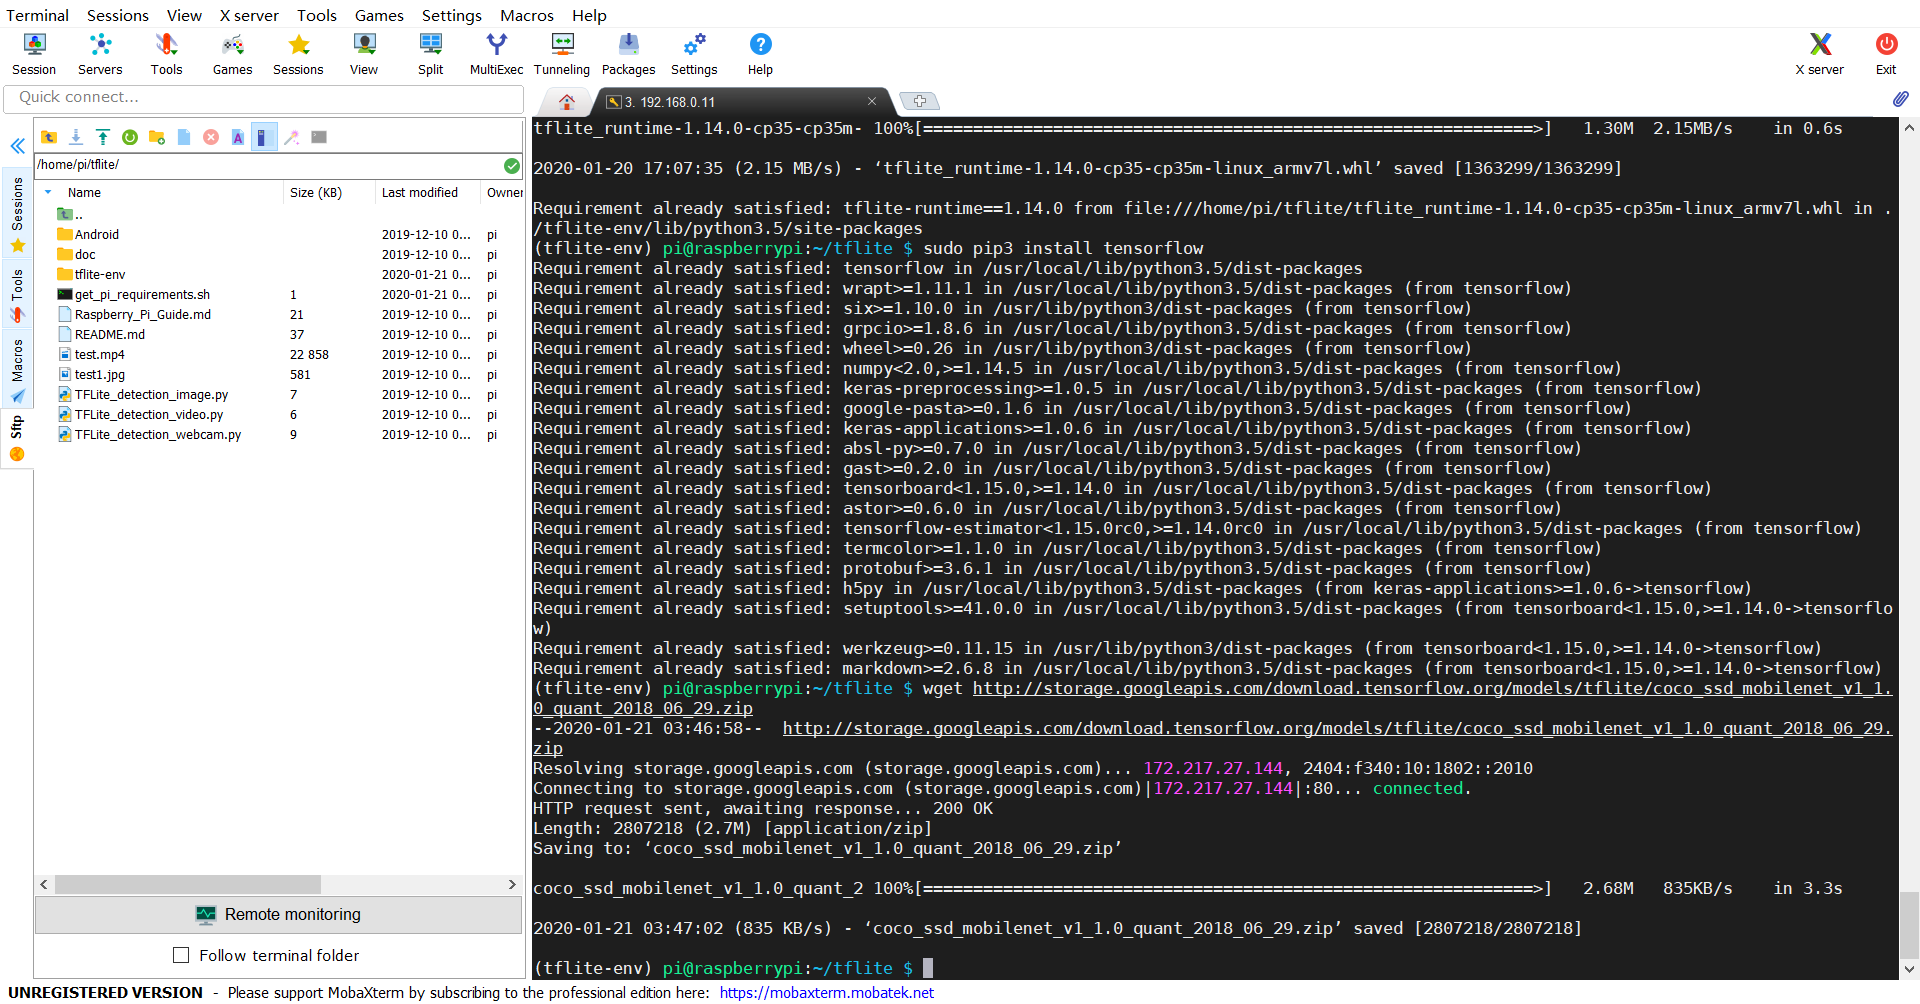Open the Tunneling toolbar icon
The image size is (1920, 1004).
[x=562, y=54]
